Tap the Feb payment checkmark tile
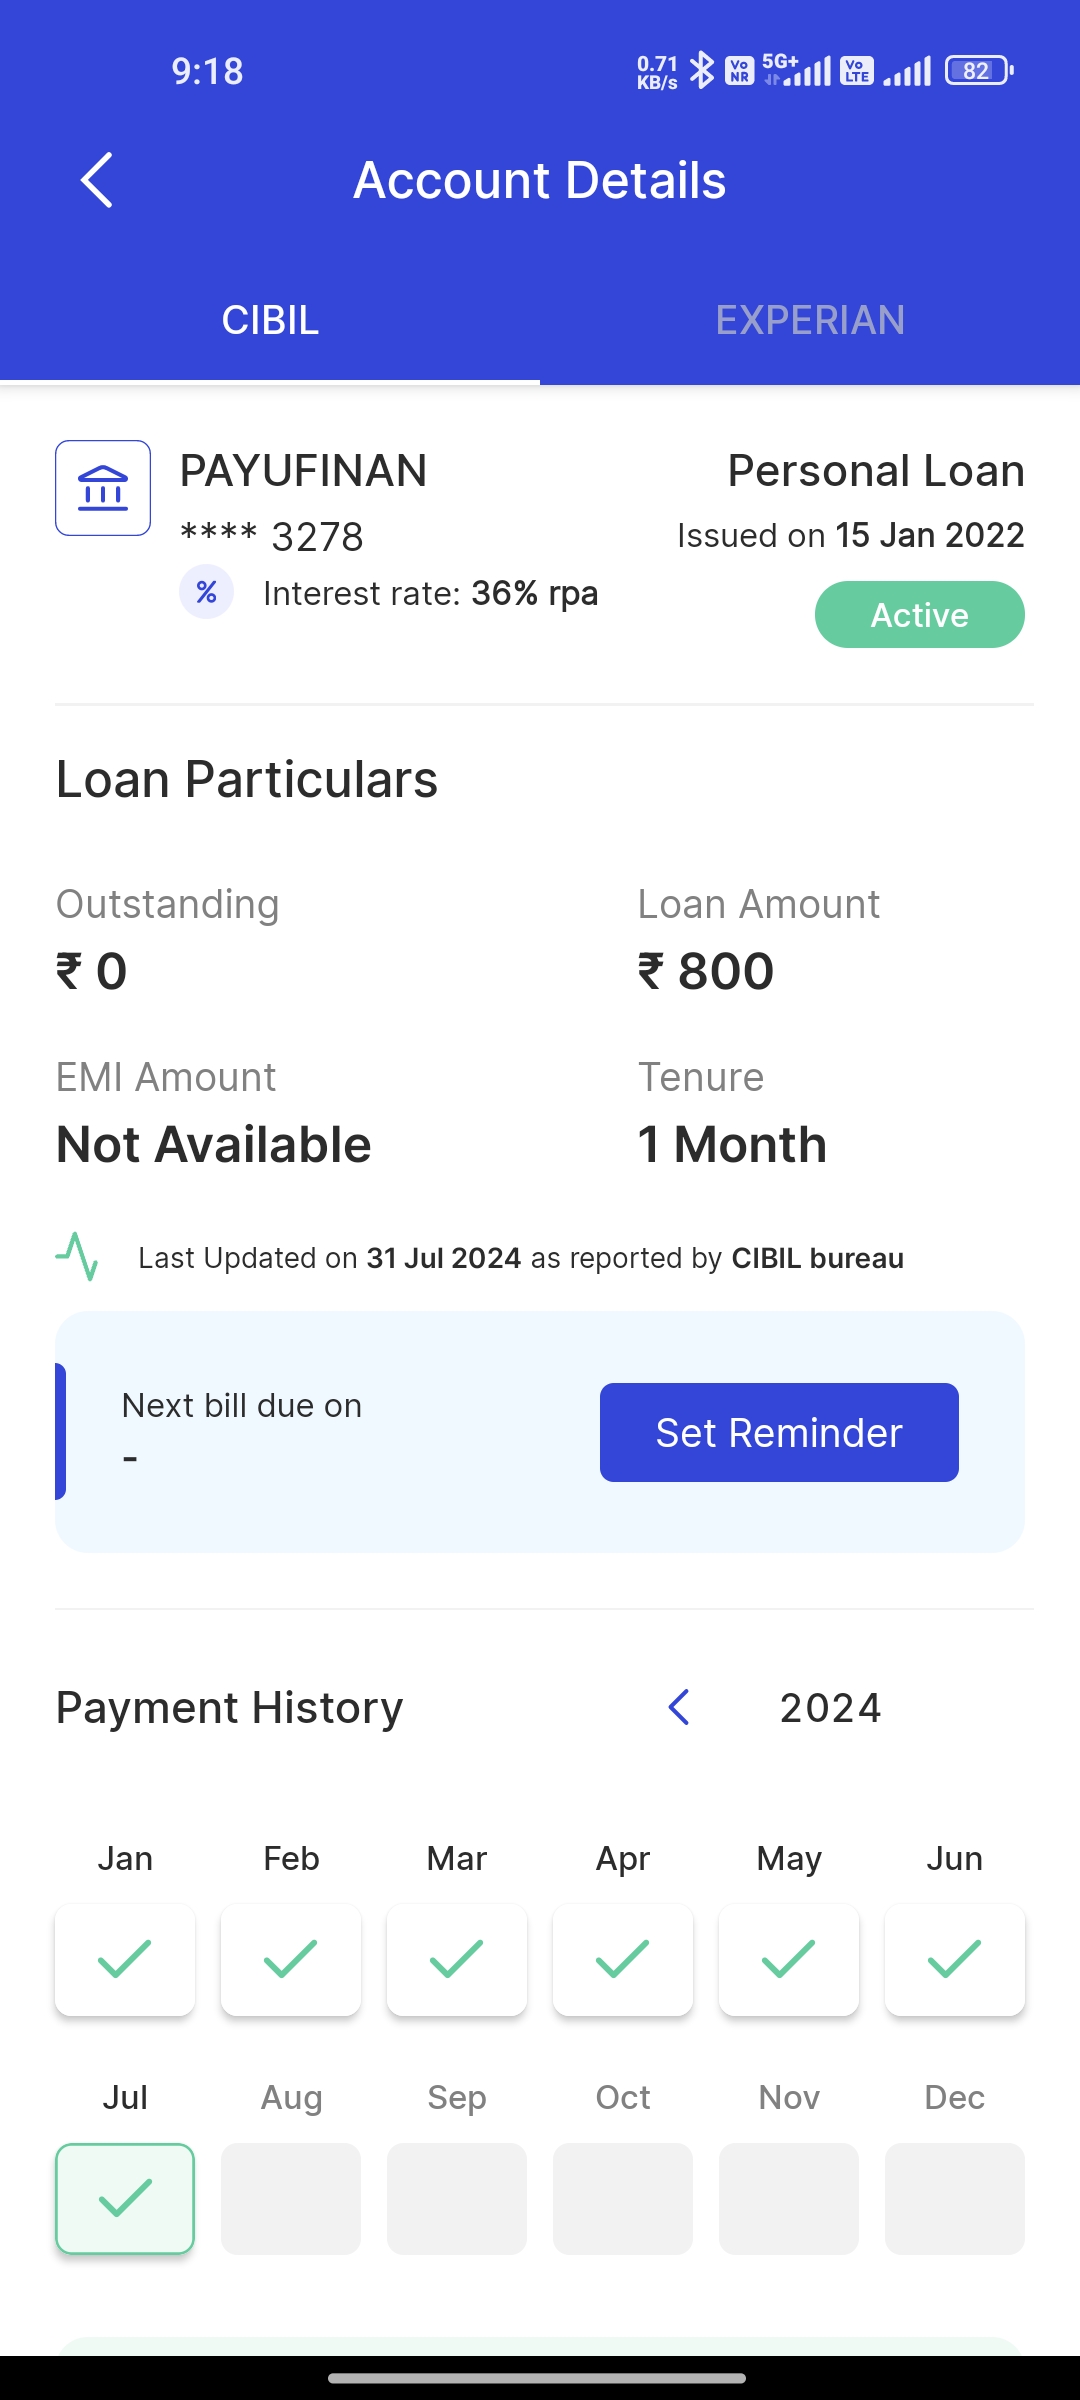The height and width of the screenshot is (2400, 1080). point(291,1959)
